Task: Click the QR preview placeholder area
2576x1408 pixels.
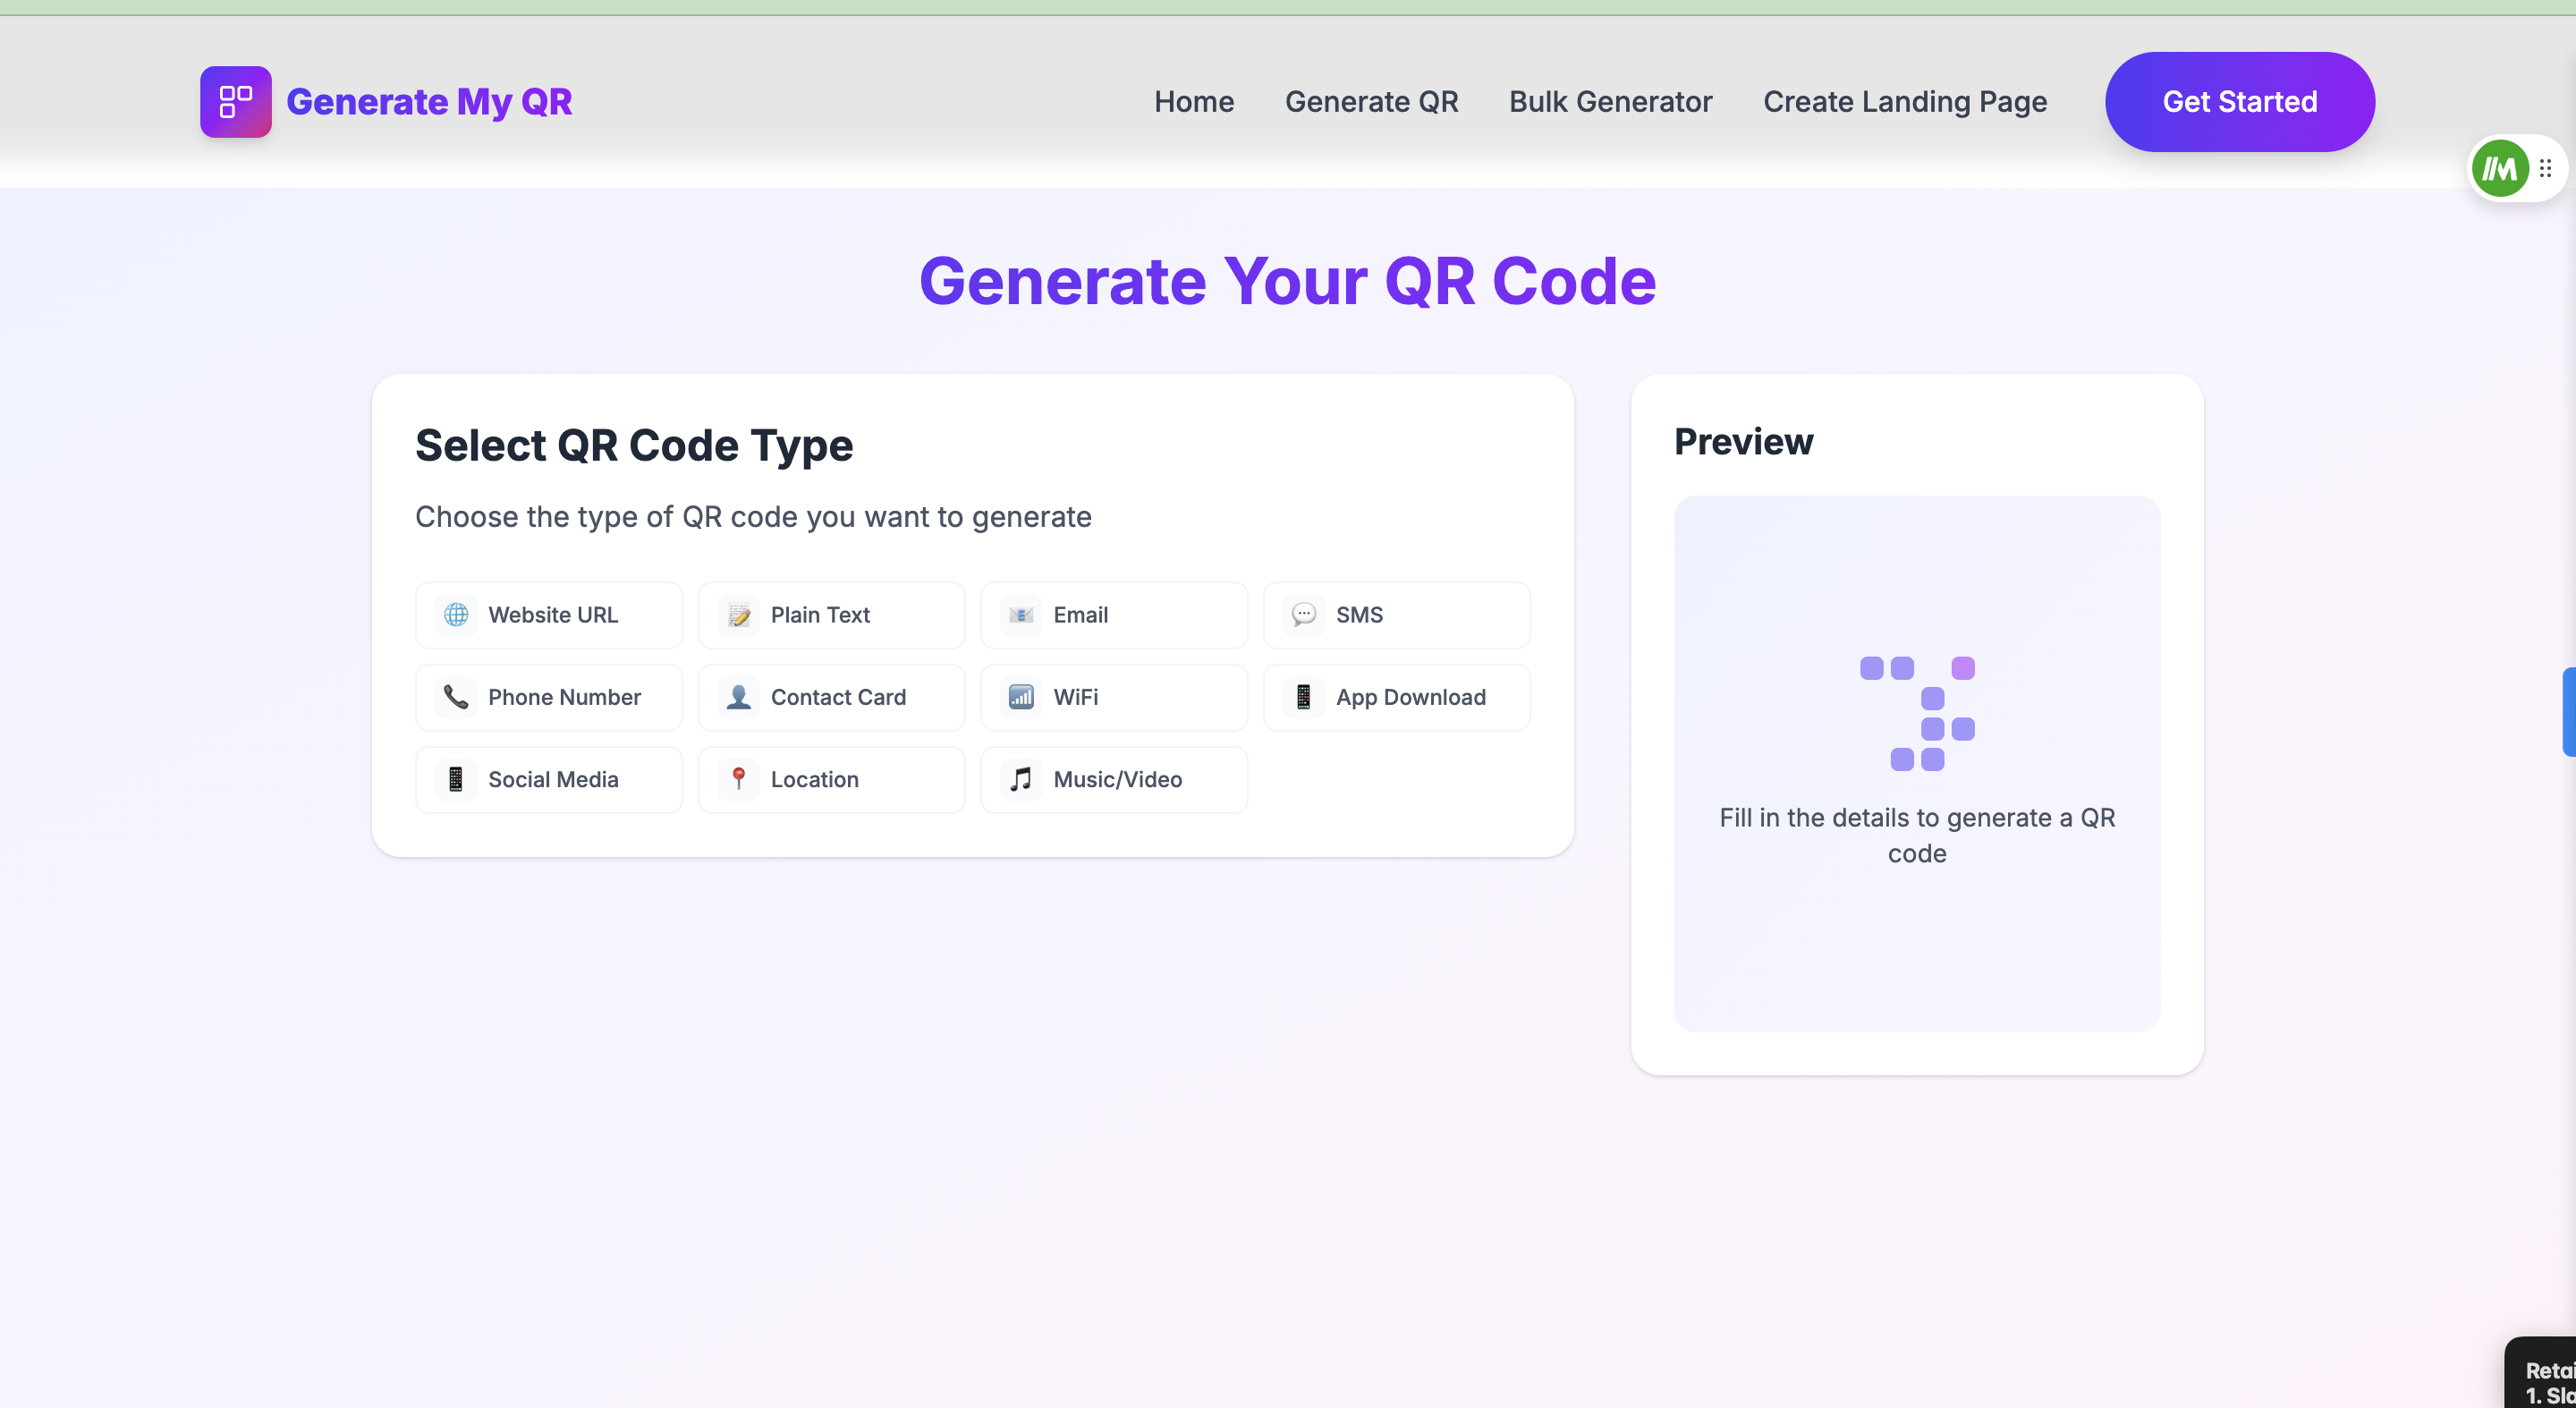Action: point(1917,762)
